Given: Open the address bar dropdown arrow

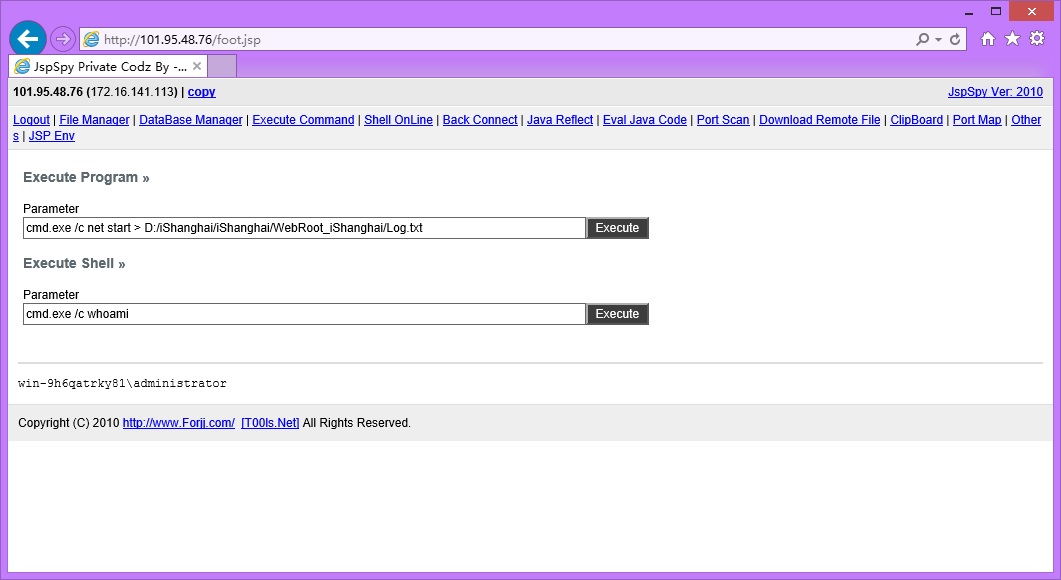Looking at the screenshot, I should click(x=939, y=39).
